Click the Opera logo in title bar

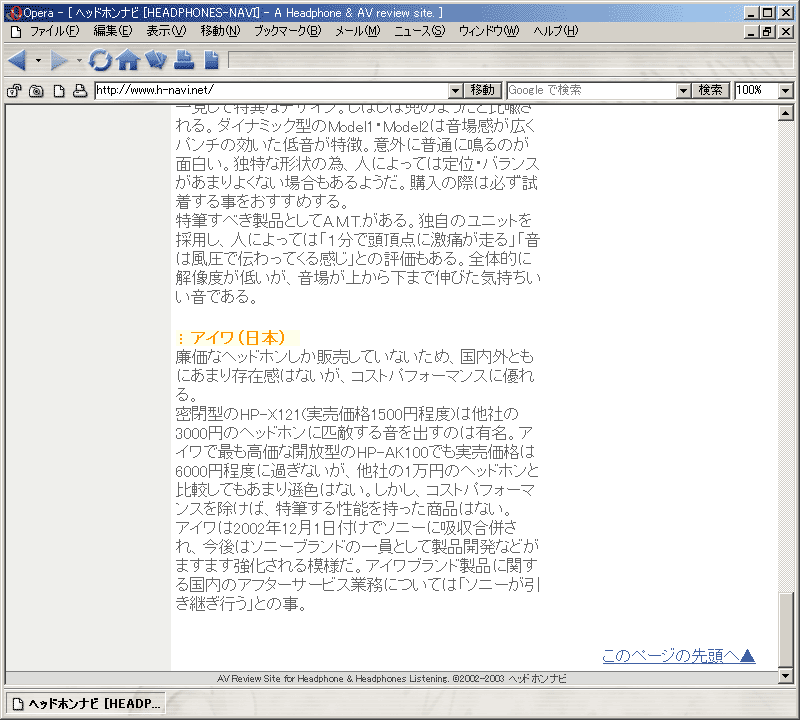pyautogui.click(x=14, y=13)
